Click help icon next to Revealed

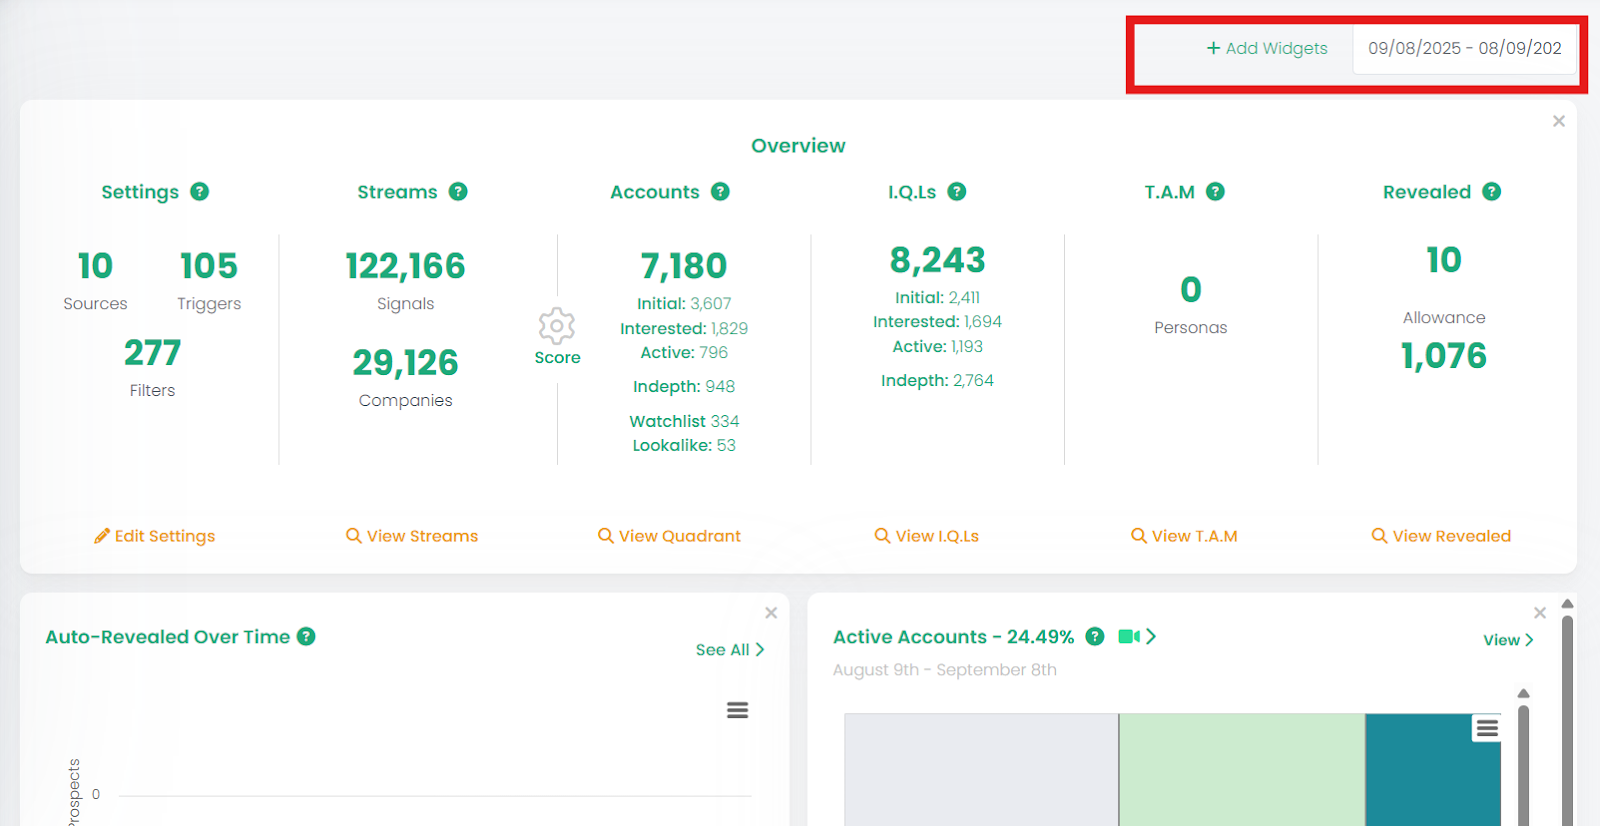1491,192
